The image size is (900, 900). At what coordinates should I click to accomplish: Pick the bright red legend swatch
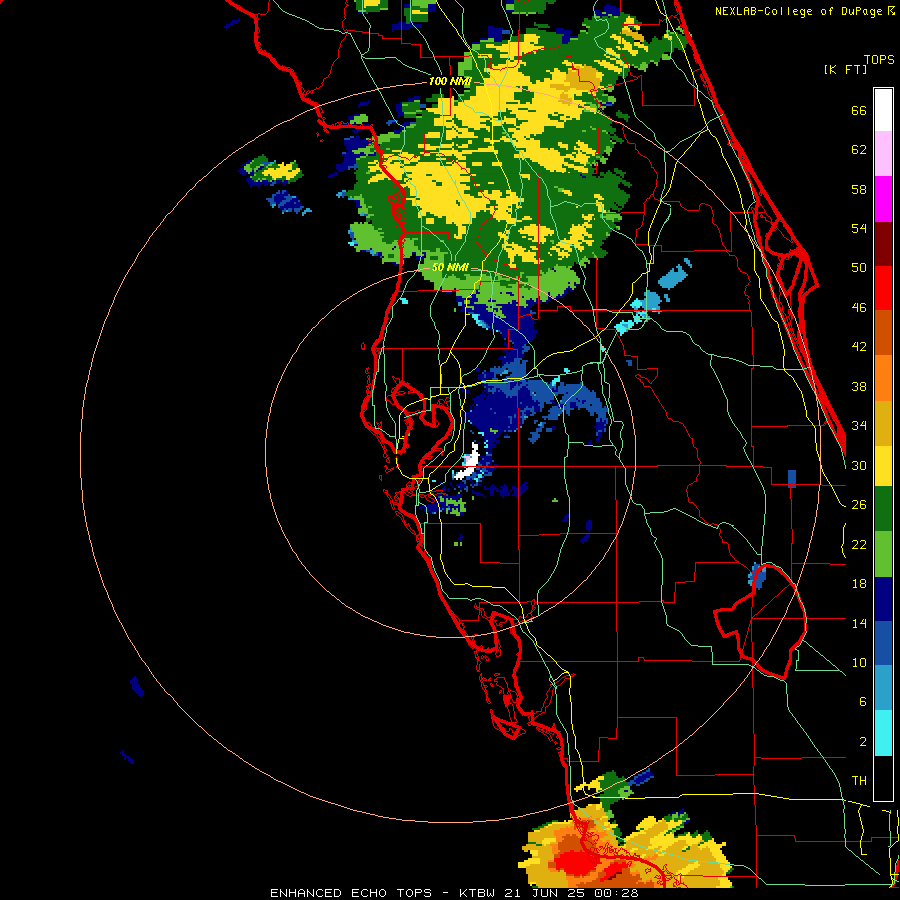(x=883, y=288)
